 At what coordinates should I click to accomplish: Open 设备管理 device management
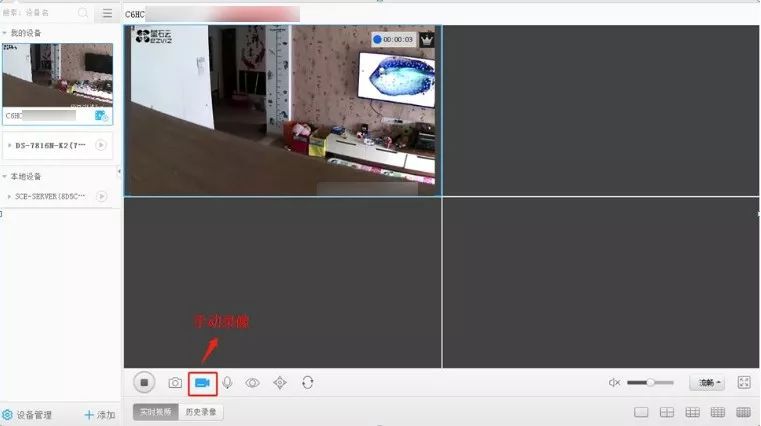tap(28, 414)
